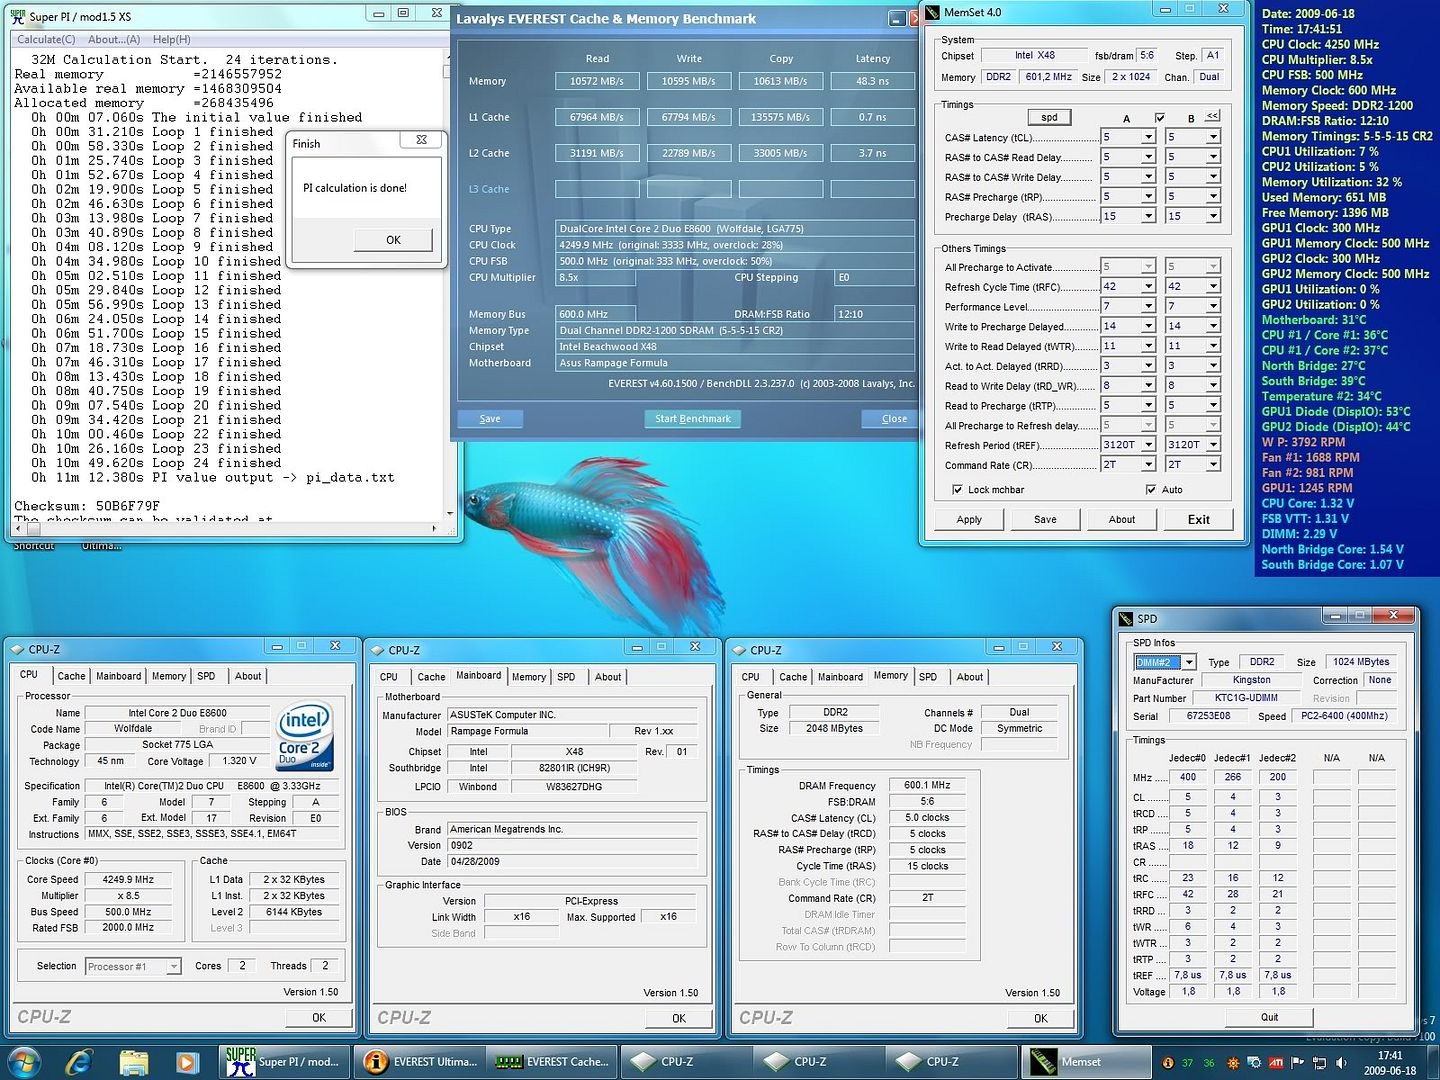
Task: Click the << collapse button in MemSet Timings
Action: (x=1212, y=116)
